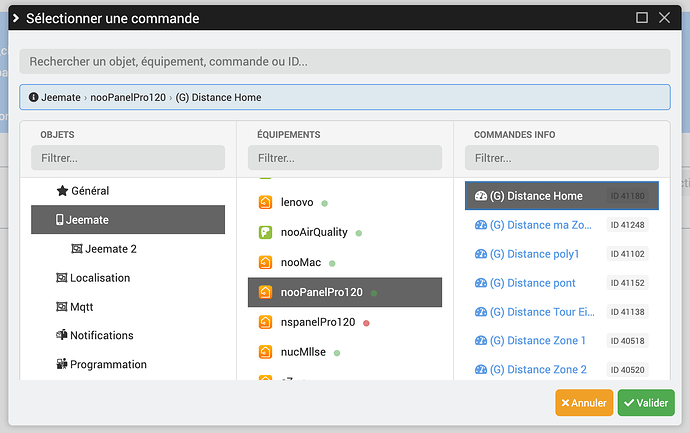
Task: Click the ID 41102 badge
Action: point(628,254)
